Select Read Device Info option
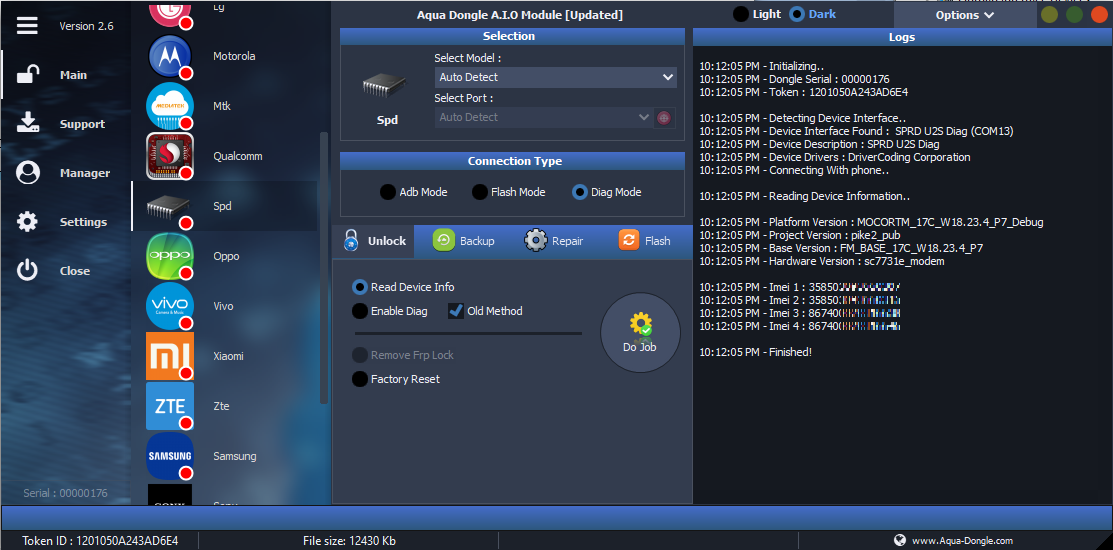The height and width of the screenshot is (550, 1113). (403, 287)
